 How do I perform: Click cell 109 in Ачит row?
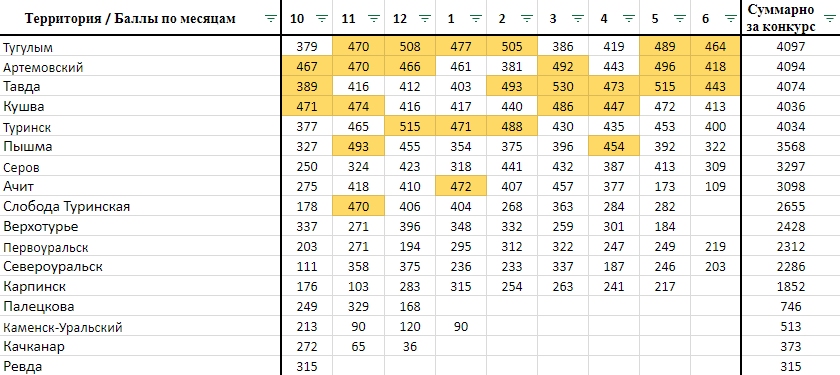pyautogui.click(x=715, y=187)
